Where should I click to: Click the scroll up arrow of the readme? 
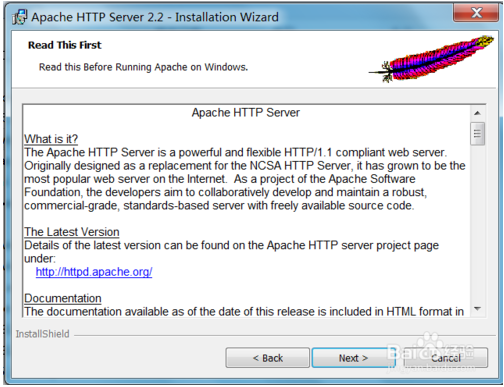477,113
